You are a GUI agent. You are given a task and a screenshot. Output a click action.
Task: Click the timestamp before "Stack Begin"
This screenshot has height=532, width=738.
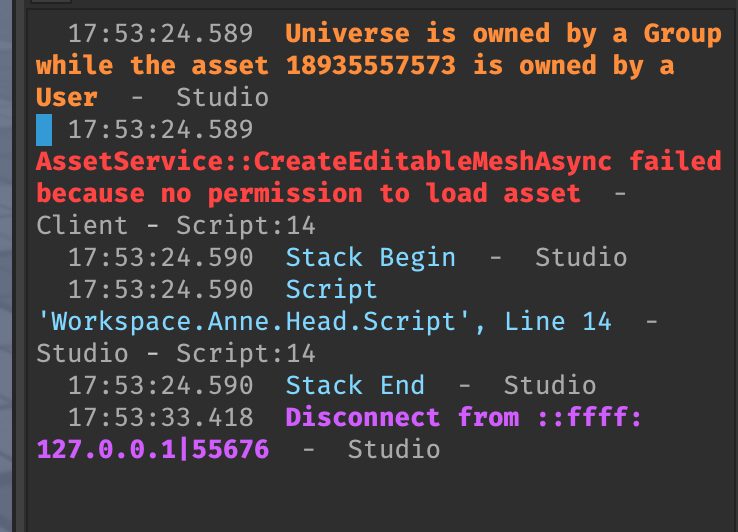coord(160,258)
